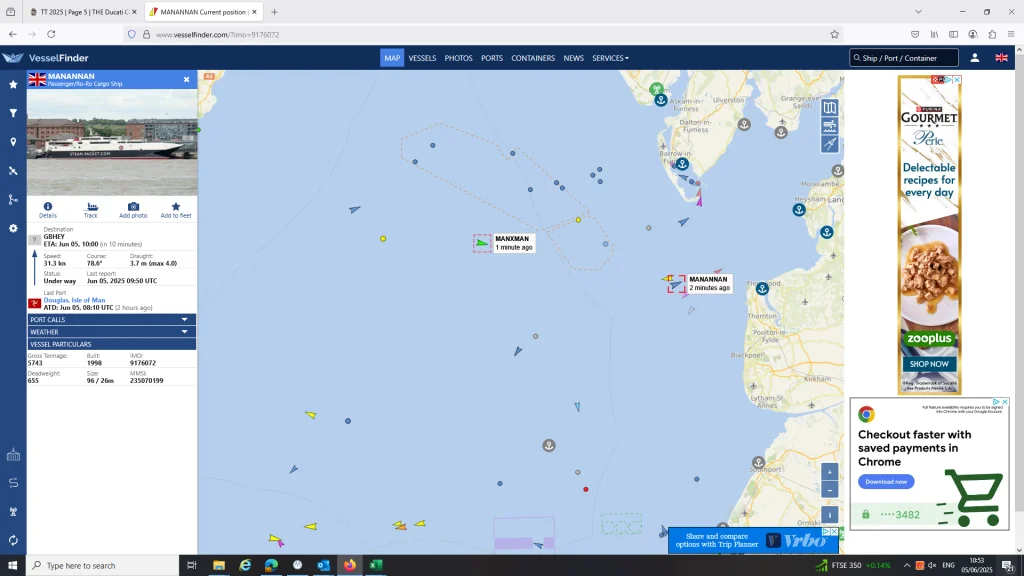Open the map info button

point(829,515)
